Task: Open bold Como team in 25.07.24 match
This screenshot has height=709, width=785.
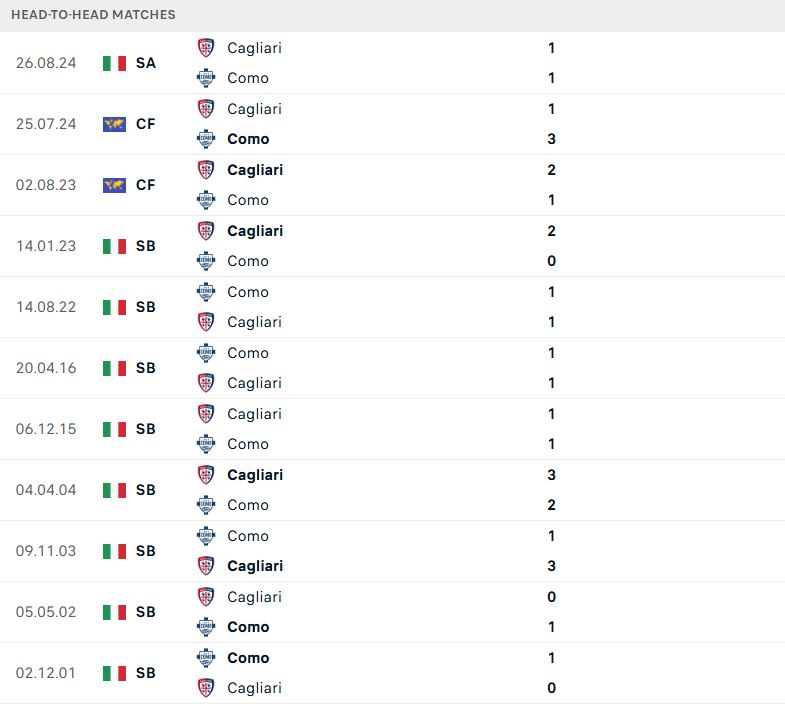Action: click(x=248, y=139)
